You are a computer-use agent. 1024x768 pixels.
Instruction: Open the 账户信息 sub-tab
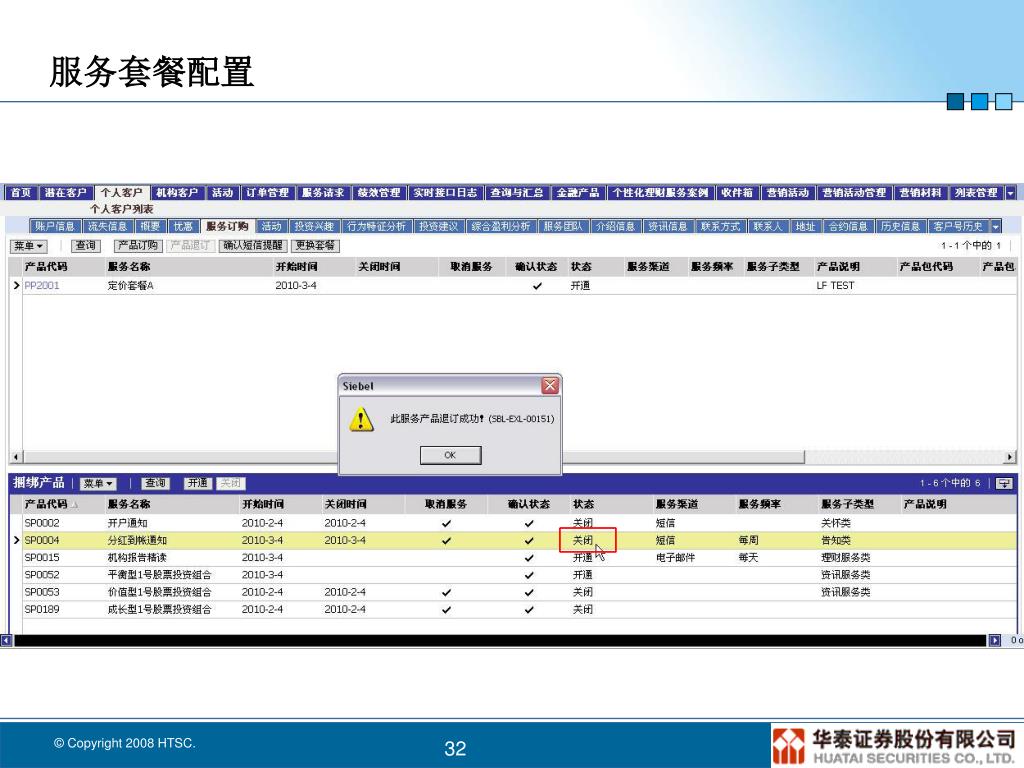55,227
